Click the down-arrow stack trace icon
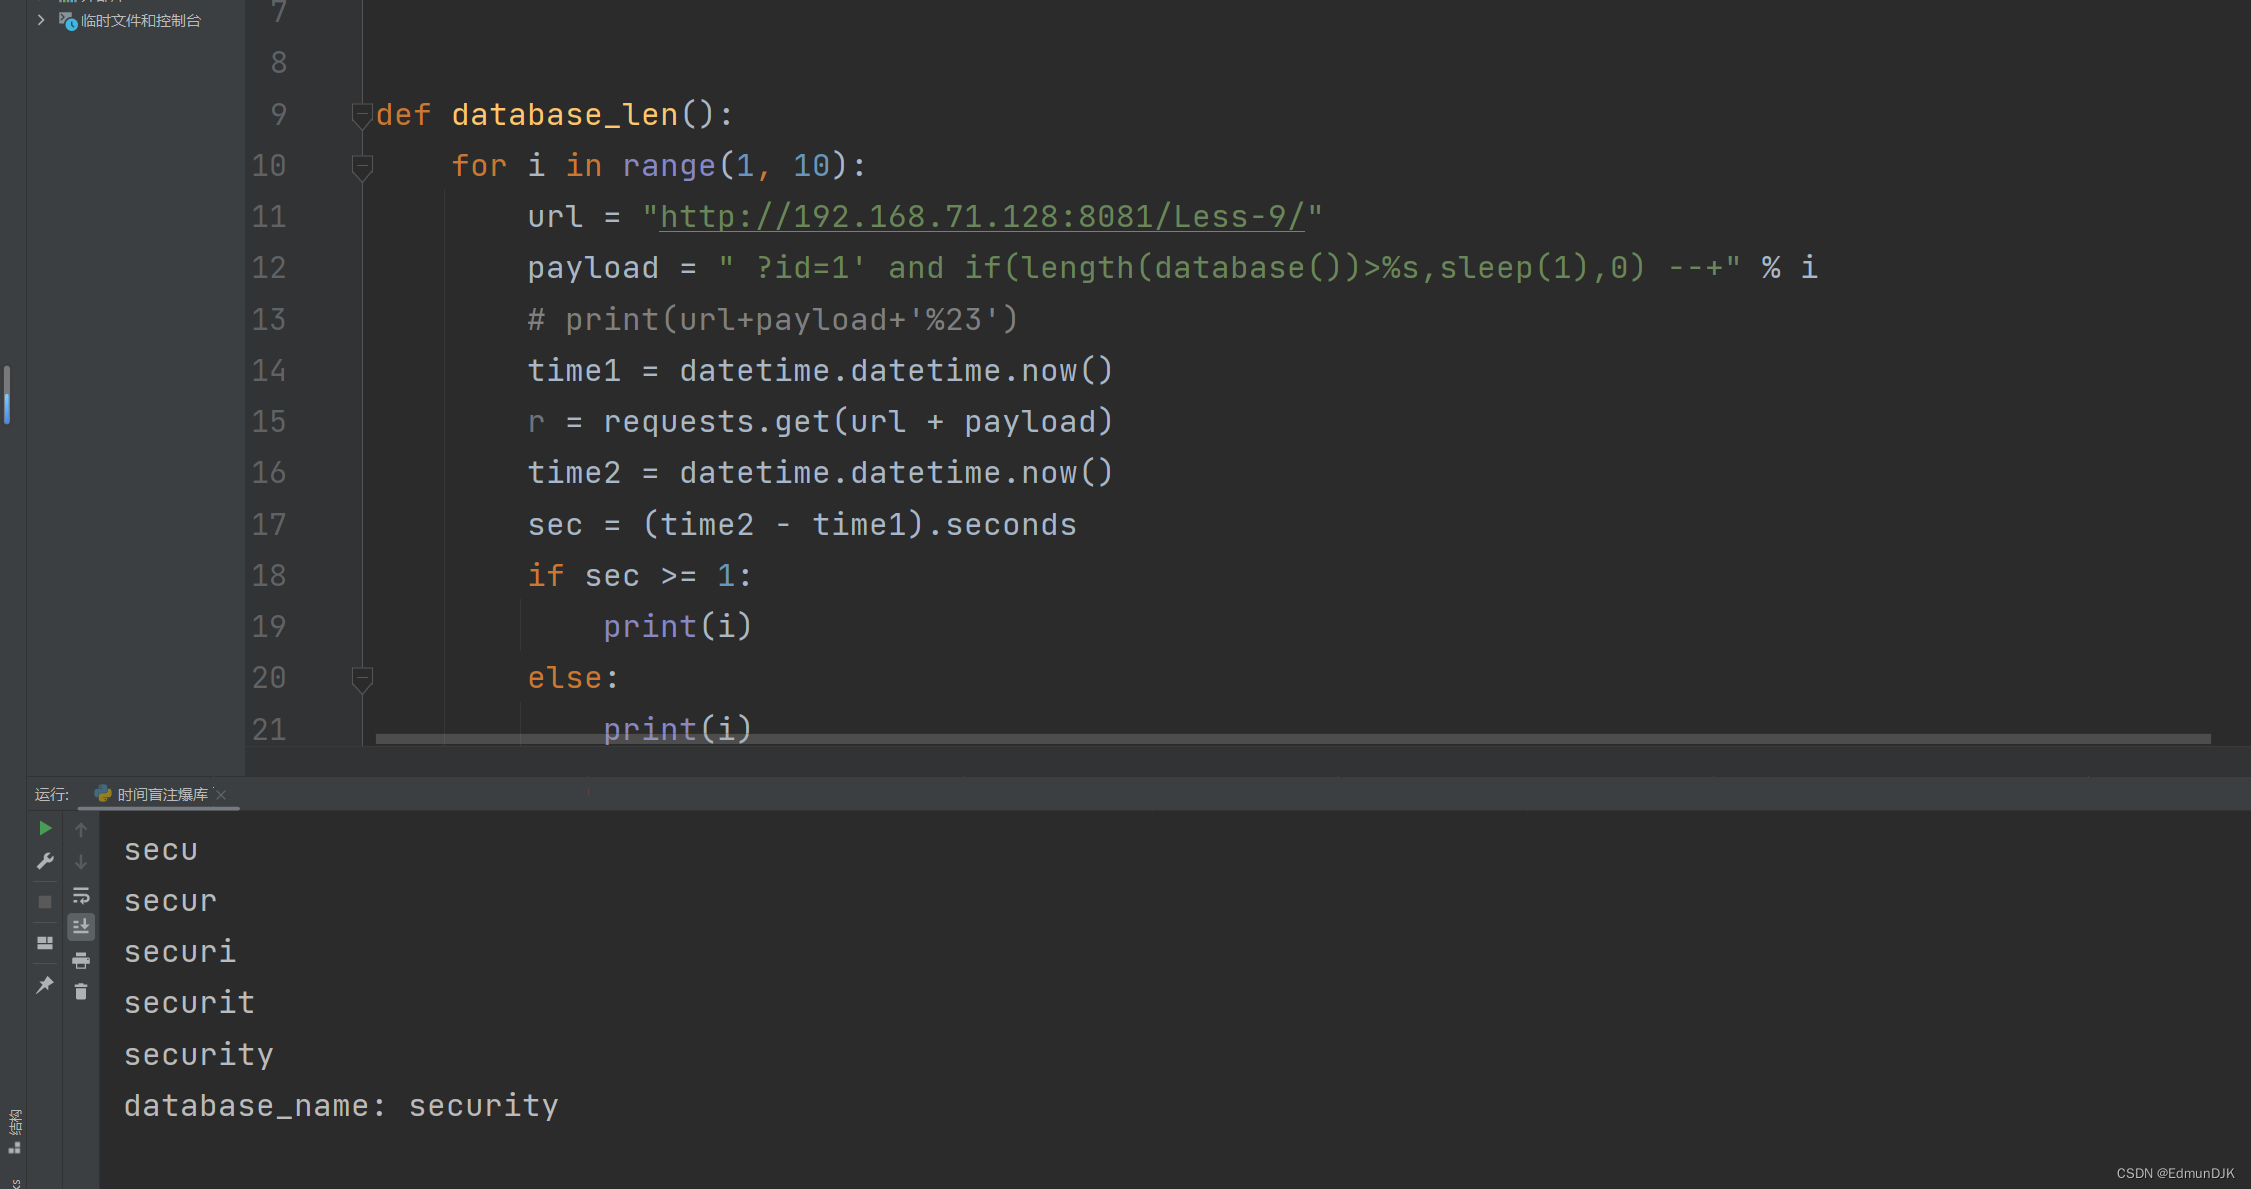The image size is (2251, 1189). [x=81, y=862]
